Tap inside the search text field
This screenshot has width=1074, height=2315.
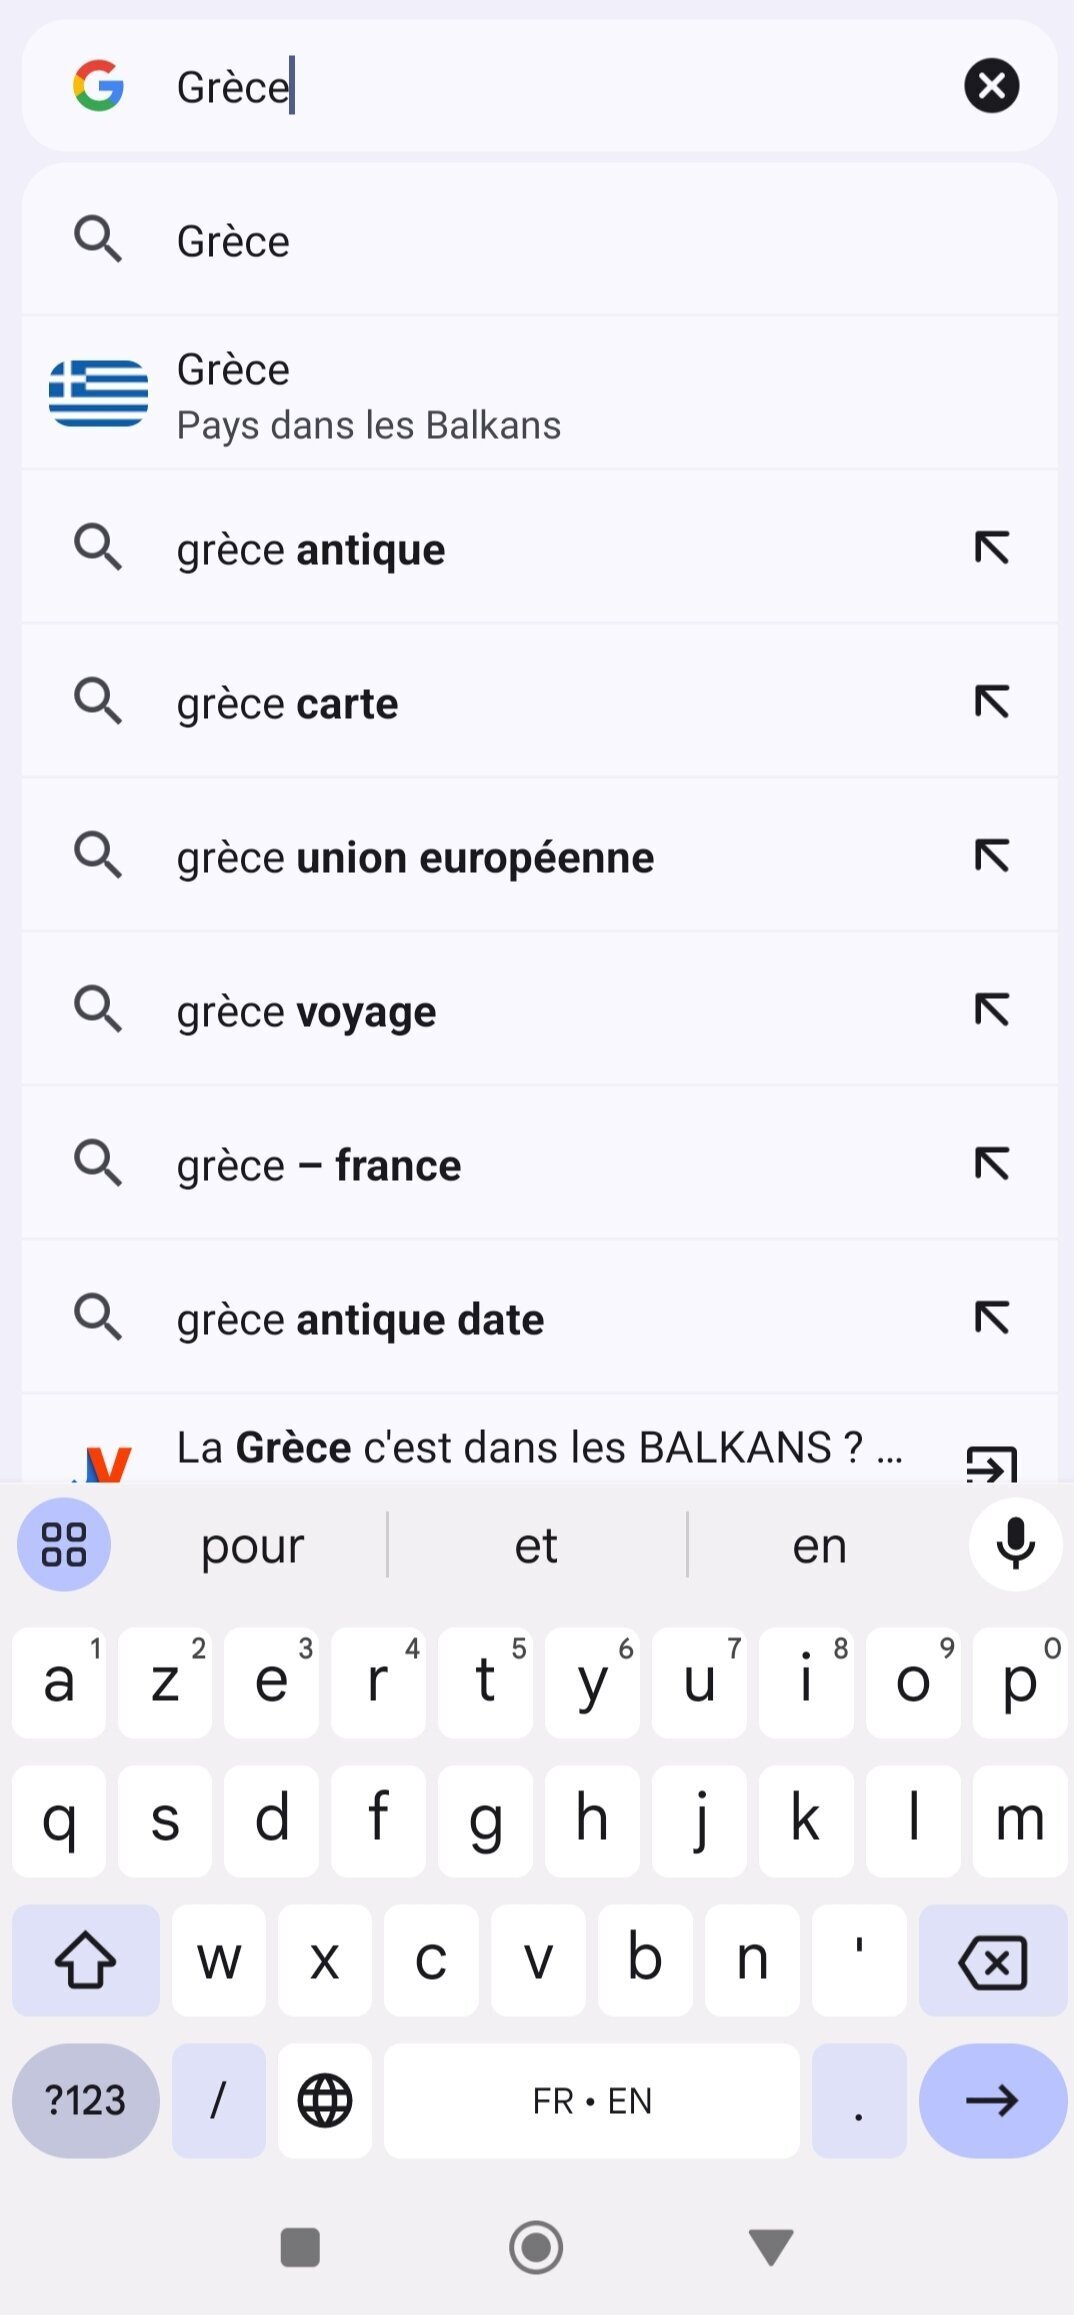pyautogui.click(x=560, y=87)
